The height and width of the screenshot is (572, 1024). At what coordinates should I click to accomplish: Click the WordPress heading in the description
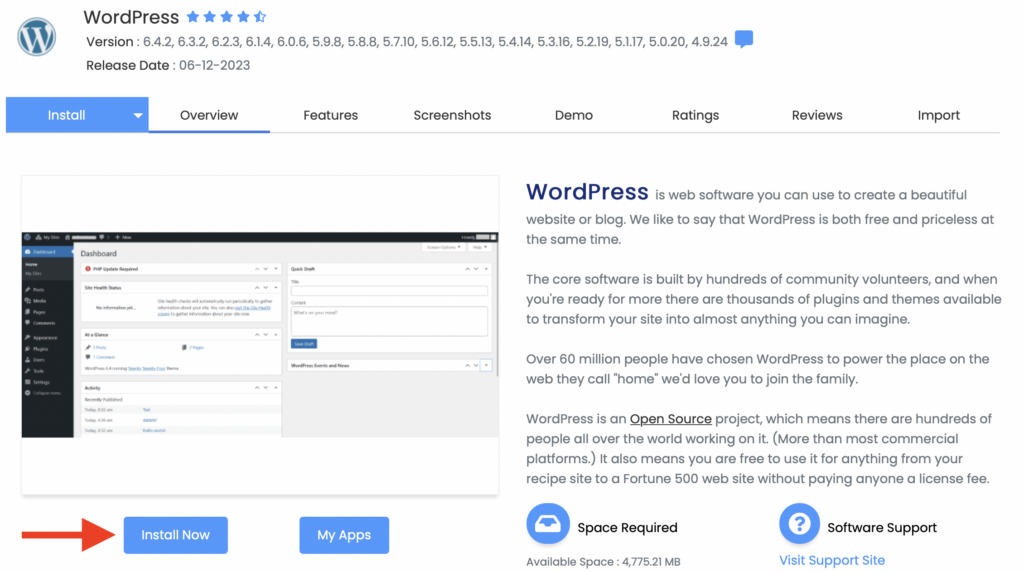click(x=587, y=192)
